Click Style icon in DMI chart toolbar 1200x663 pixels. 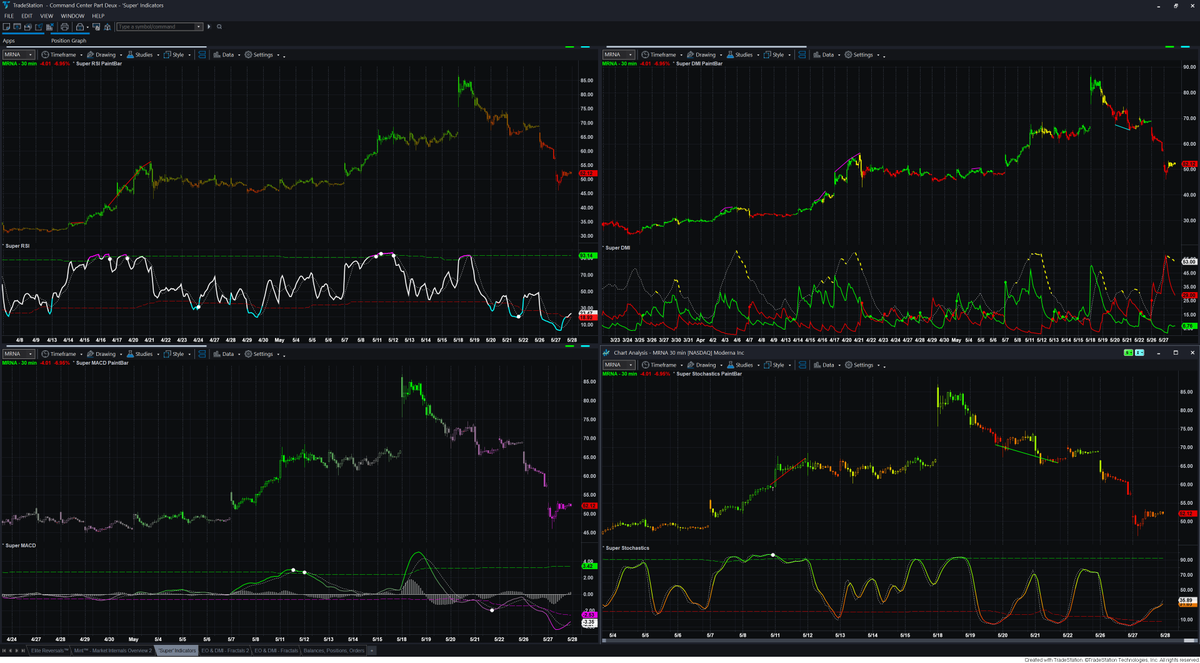tap(767, 55)
